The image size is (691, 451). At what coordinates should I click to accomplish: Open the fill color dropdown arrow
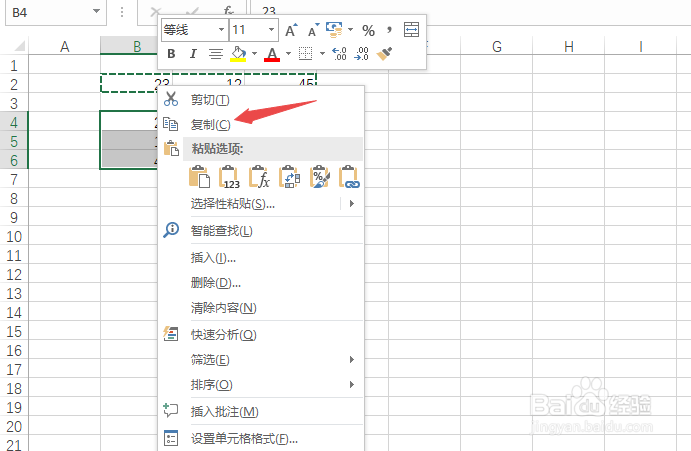coord(254,54)
